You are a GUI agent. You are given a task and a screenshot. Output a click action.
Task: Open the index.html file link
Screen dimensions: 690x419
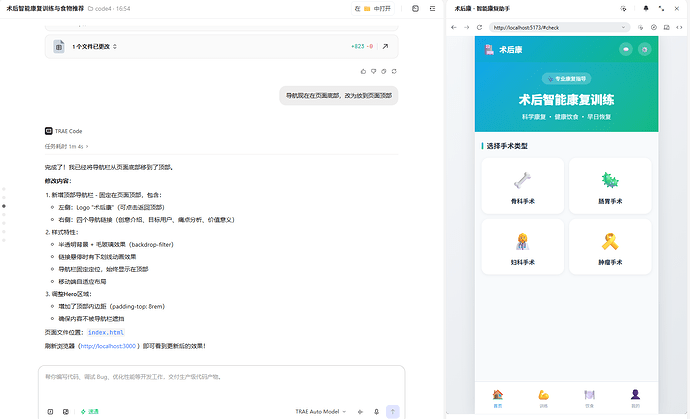click(106, 332)
